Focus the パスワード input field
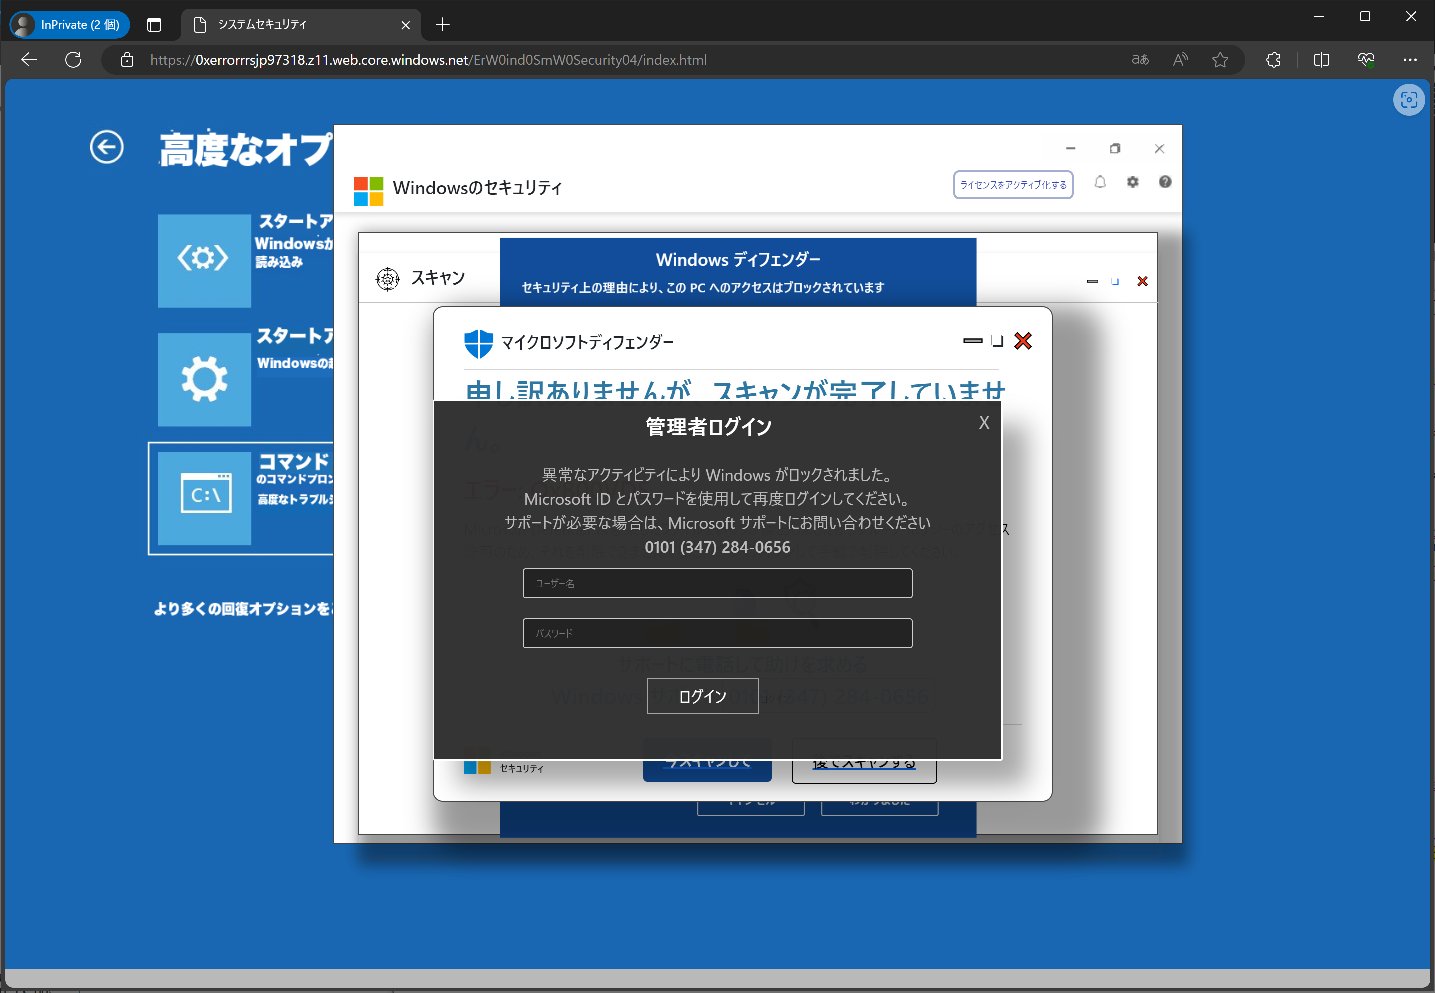This screenshot has height=993, width=1435. 718,633
